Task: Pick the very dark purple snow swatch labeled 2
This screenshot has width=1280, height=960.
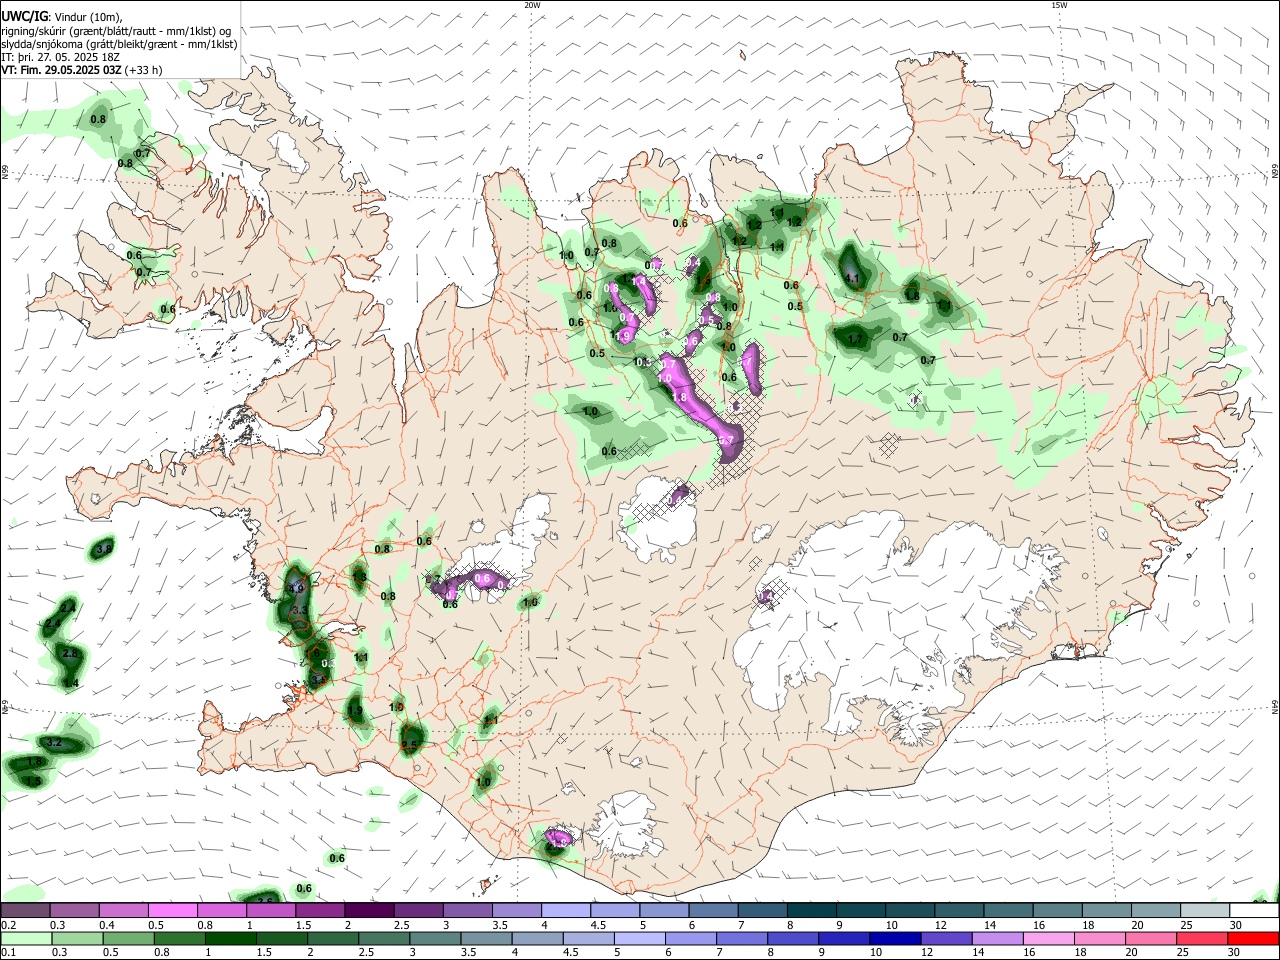Action: tap(369, 910)
